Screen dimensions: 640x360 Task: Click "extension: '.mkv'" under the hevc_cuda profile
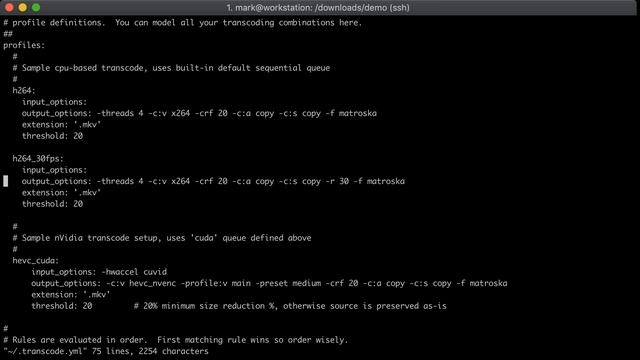tap(71, 295)
